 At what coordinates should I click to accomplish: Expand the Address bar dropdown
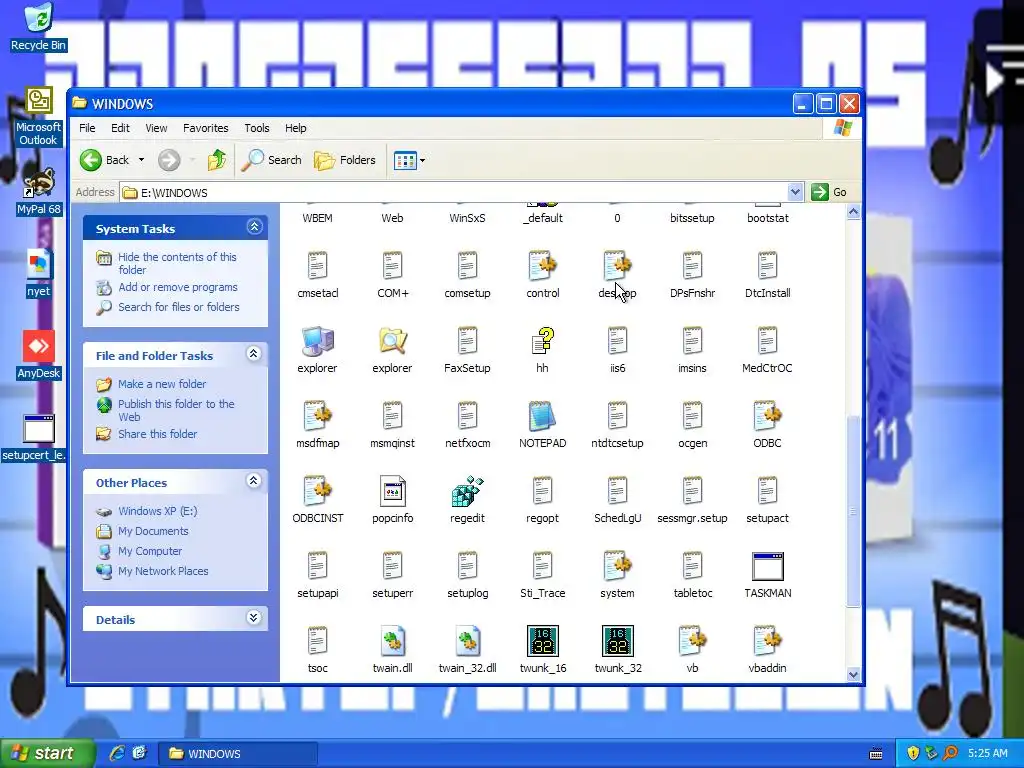(795, 192)
